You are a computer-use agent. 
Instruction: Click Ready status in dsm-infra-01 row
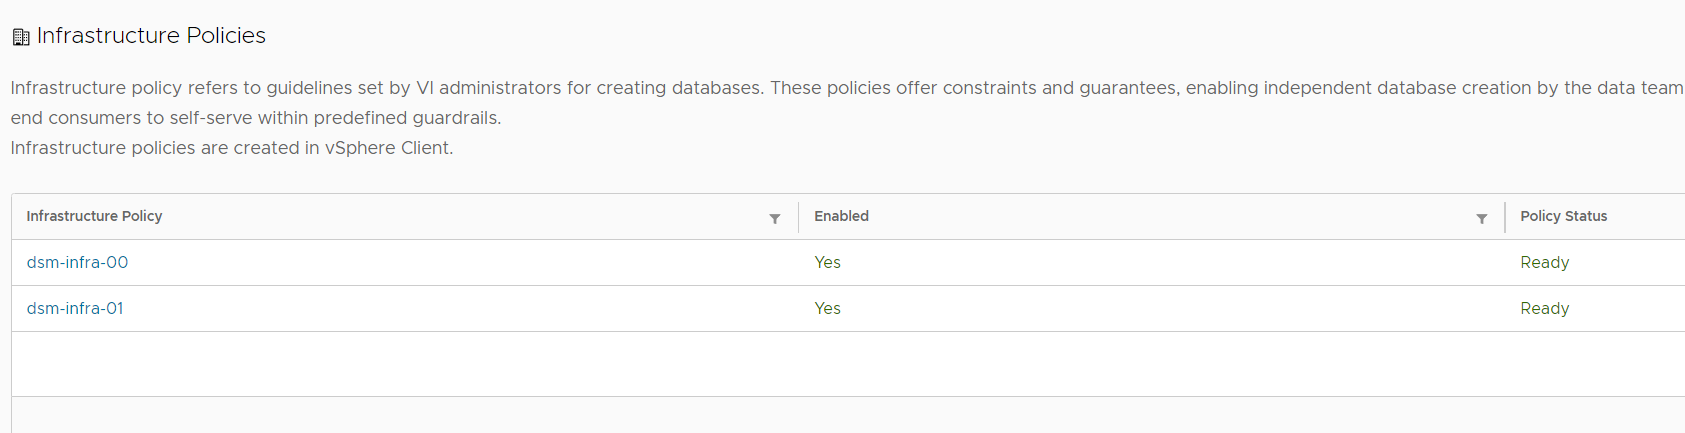click(x=1544, y=308)
